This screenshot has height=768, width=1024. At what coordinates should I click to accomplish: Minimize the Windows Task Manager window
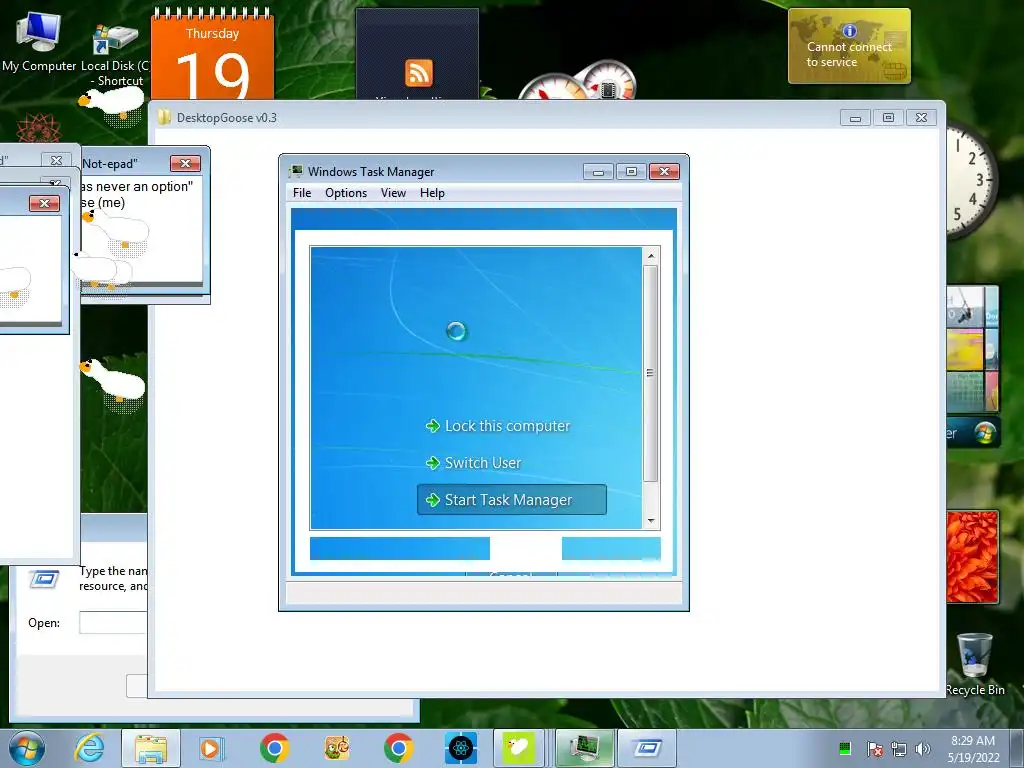coord(598,172)
